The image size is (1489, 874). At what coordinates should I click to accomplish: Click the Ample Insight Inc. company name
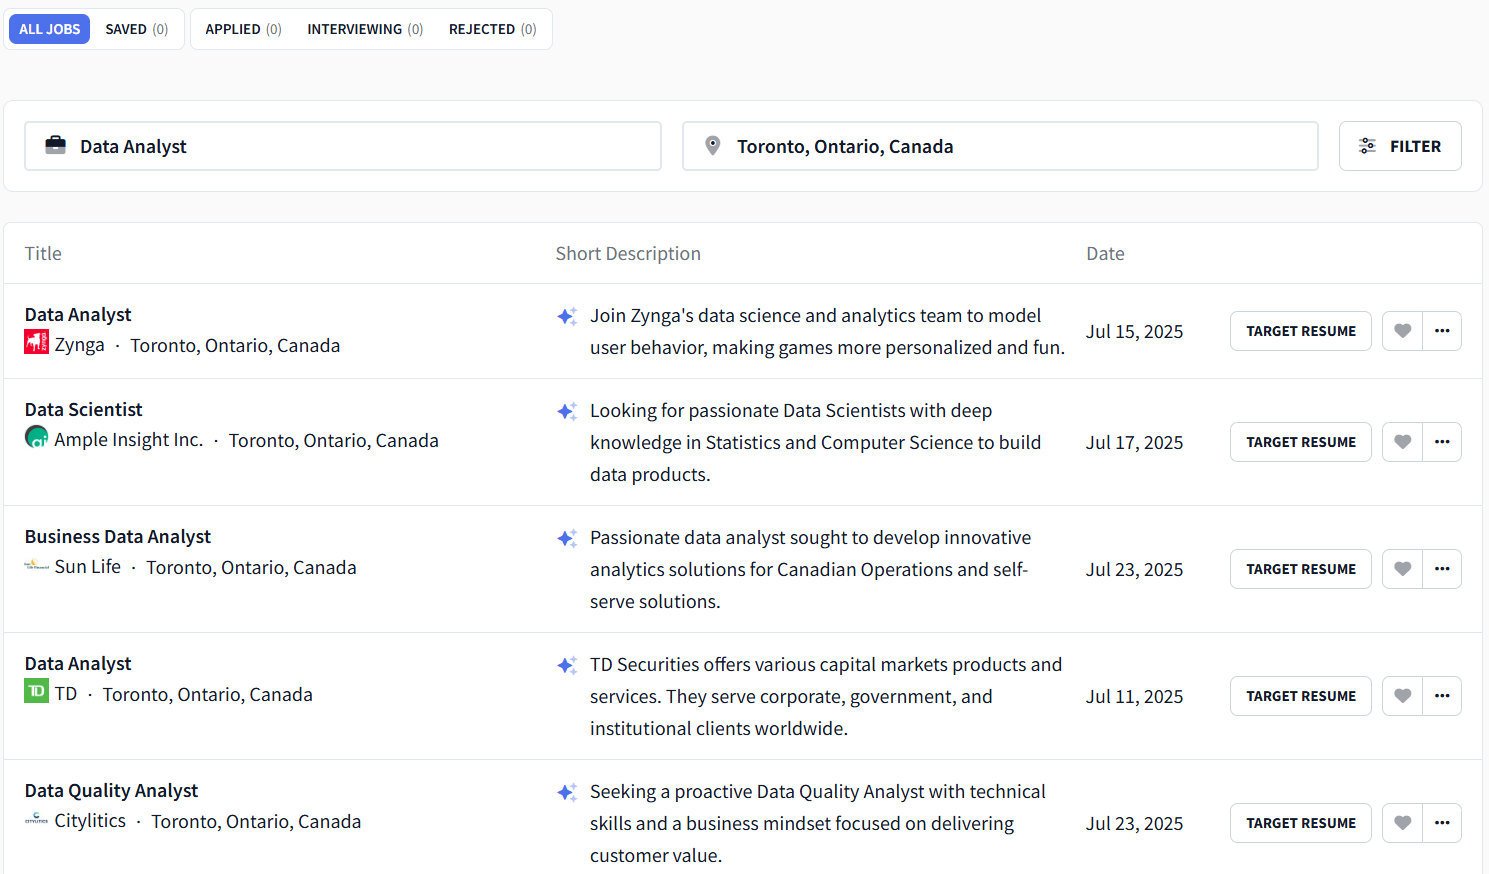tap(128, 440)
